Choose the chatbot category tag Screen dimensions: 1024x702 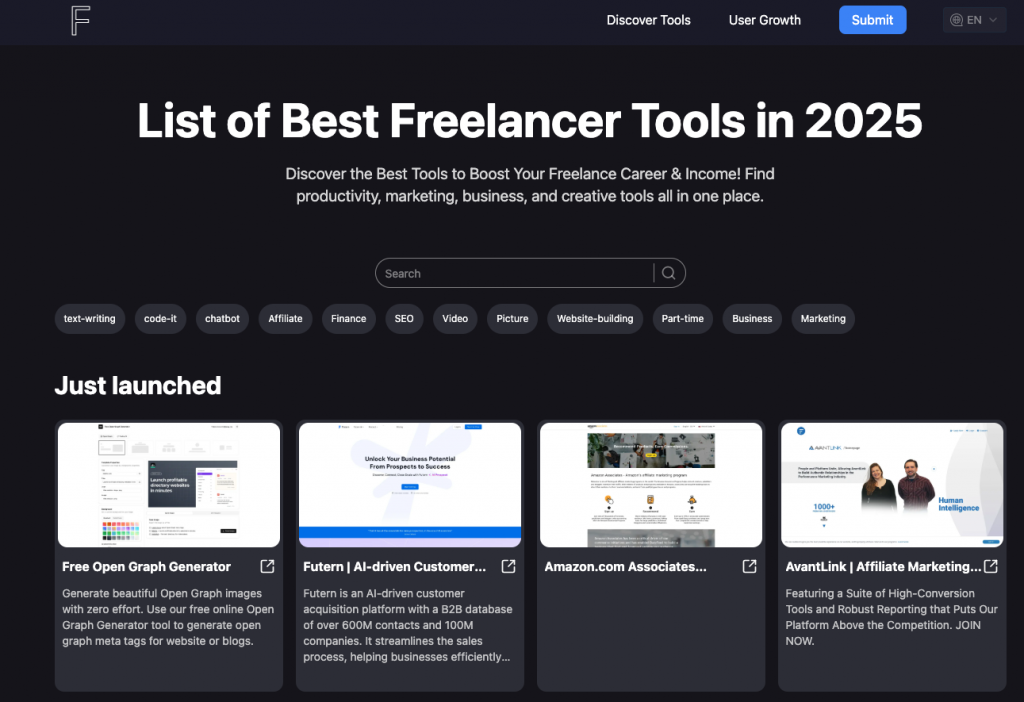click(222, 319)
